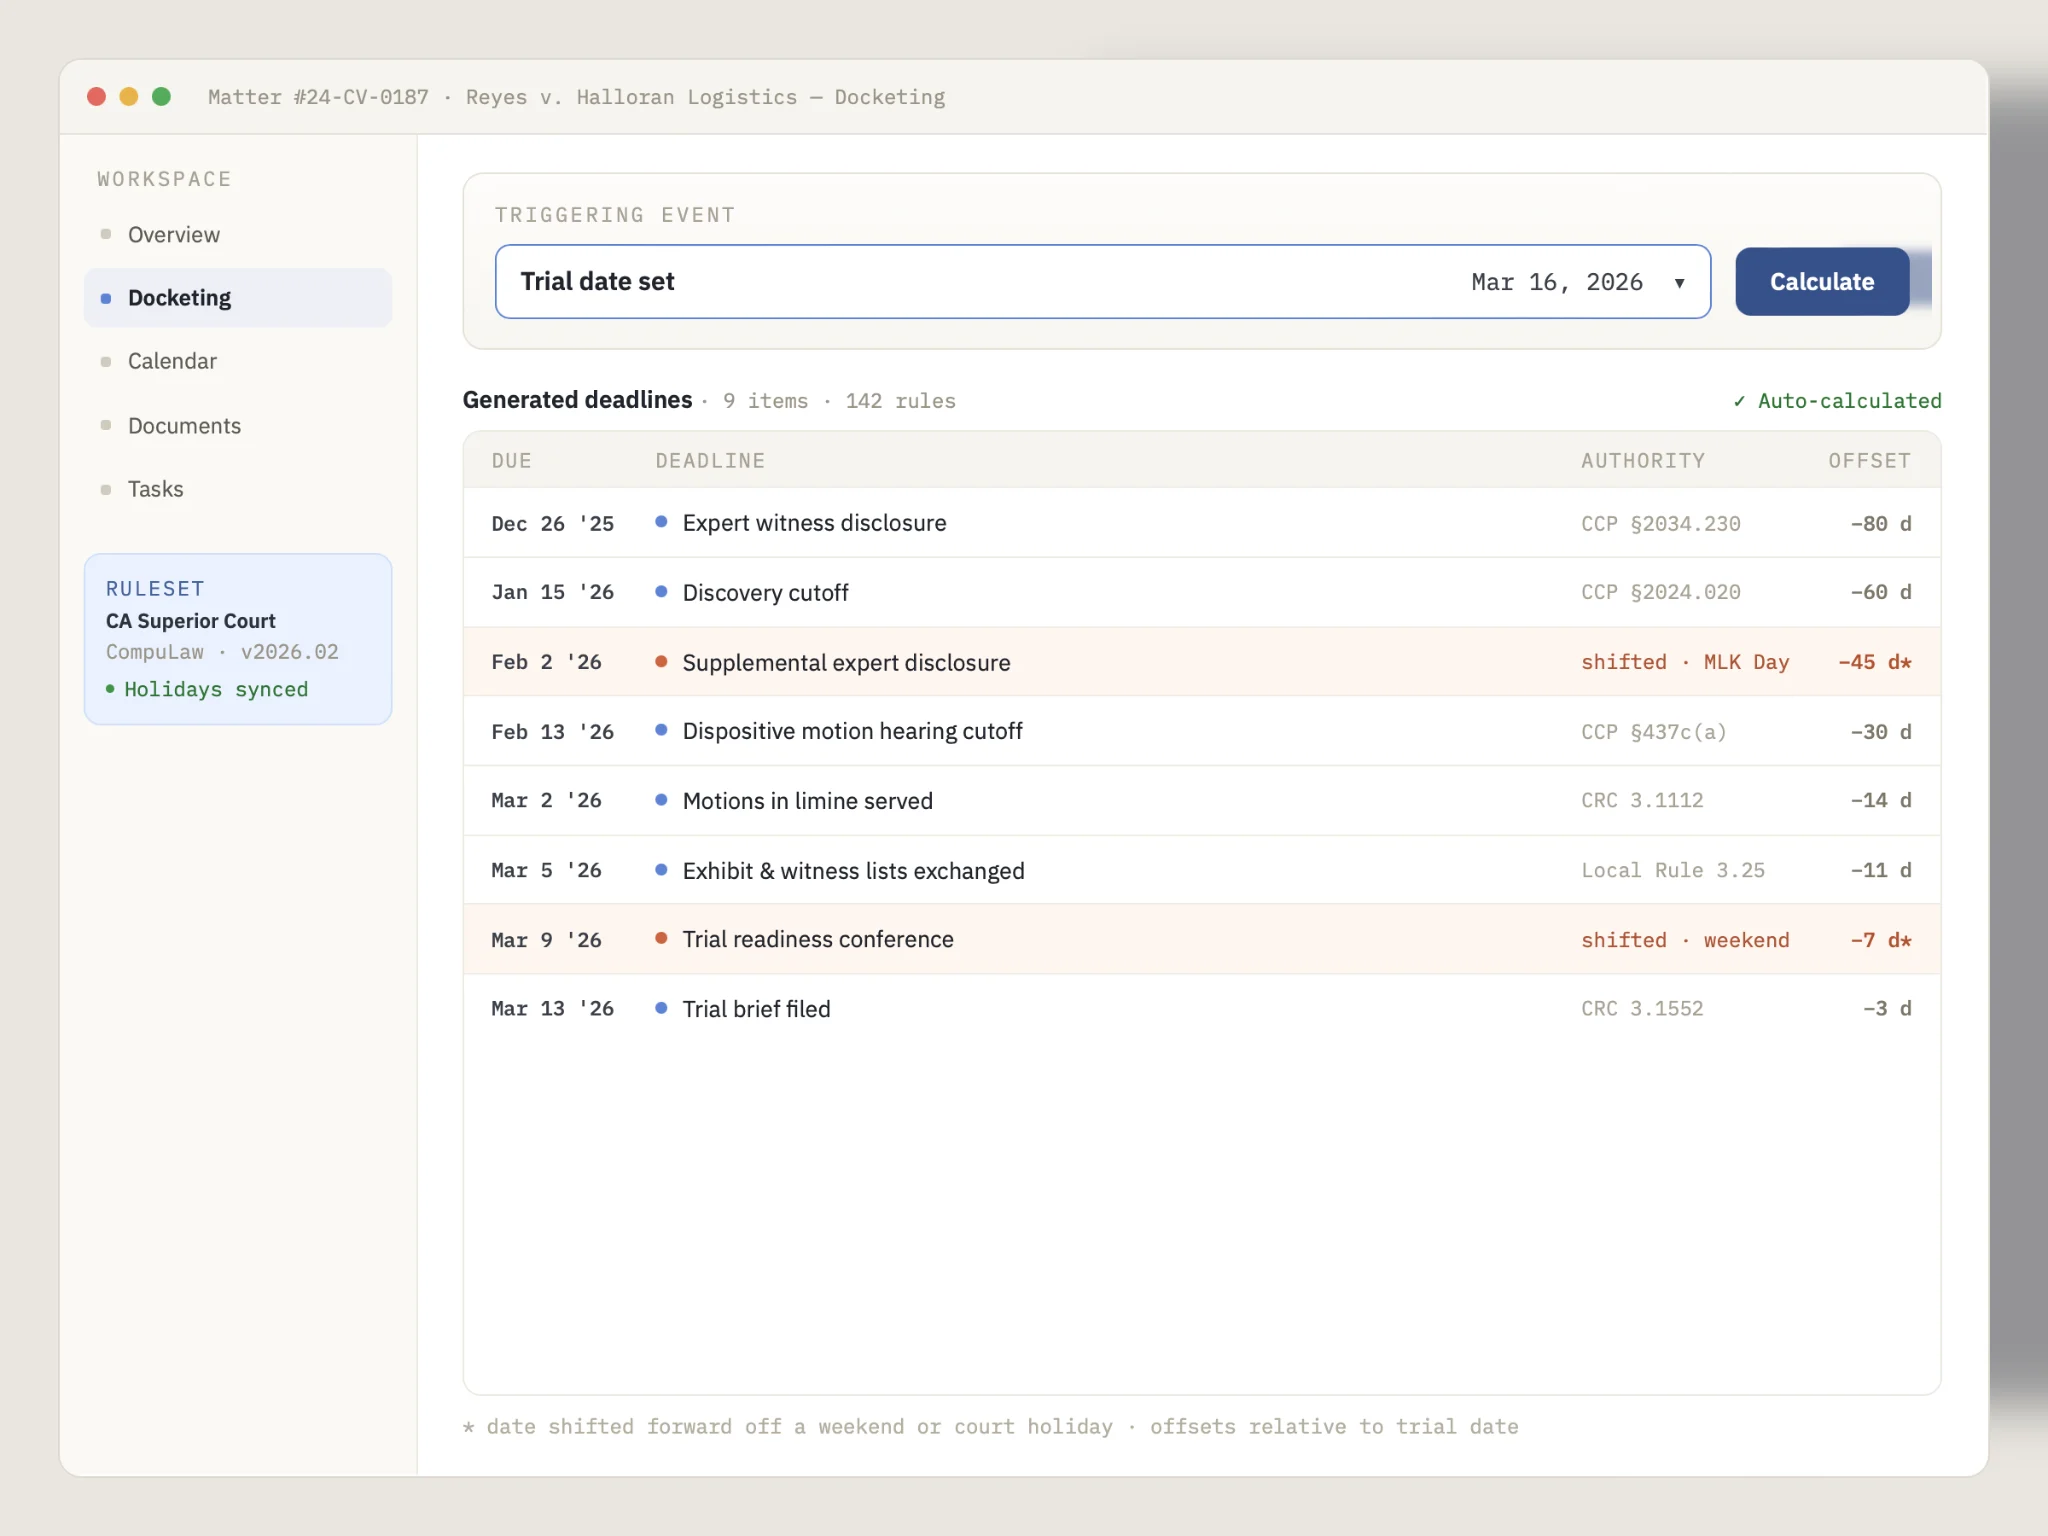Click CCP §437c(a) authority
2048x1536 pixels.
1653,732
